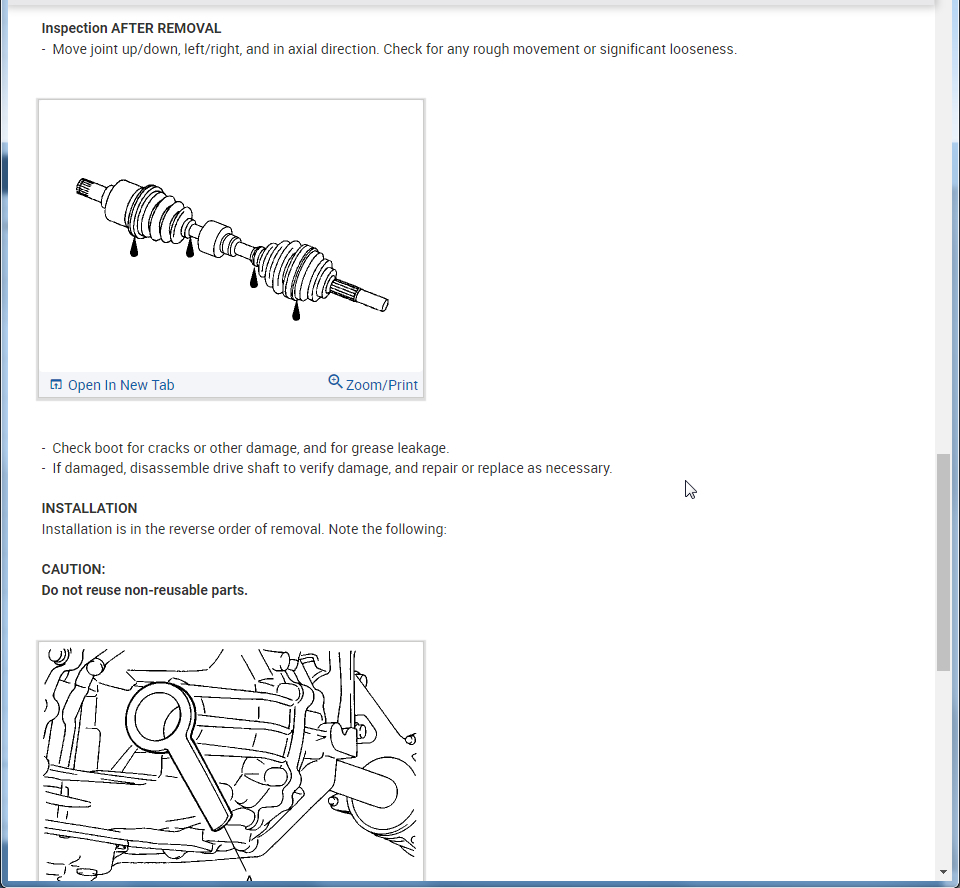The image size is (960, 888).
Task: Click 'Do not reuse non-reusable parts.' text
Action: [x=144, y=590]
